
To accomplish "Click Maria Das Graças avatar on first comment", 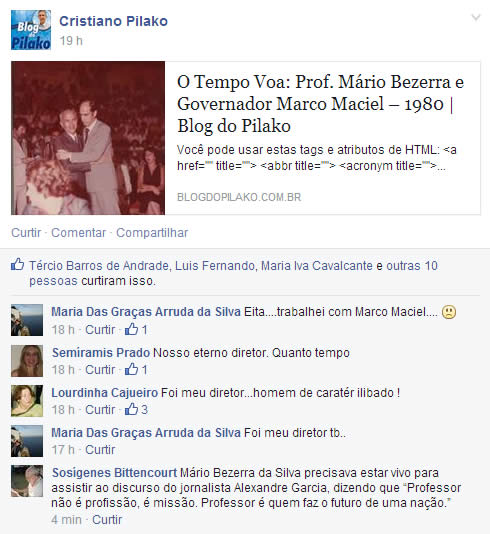I will pyautogui.click(x=27, y=320).
